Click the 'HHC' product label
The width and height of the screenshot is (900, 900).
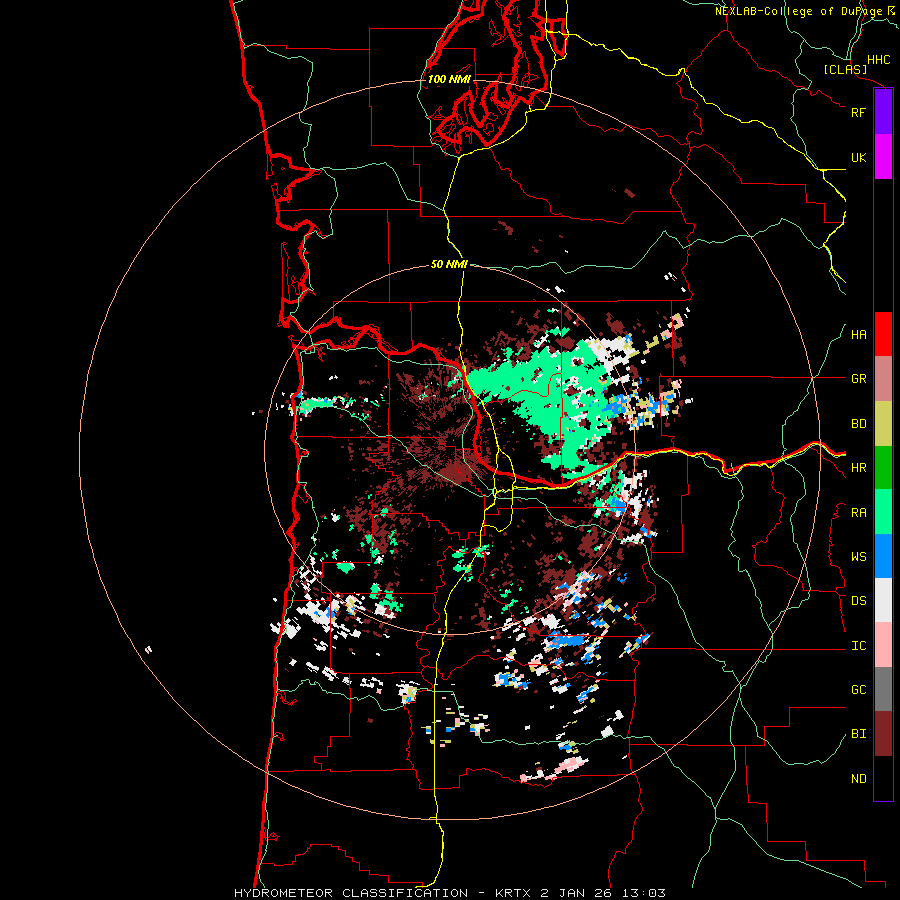coord(878,60)
